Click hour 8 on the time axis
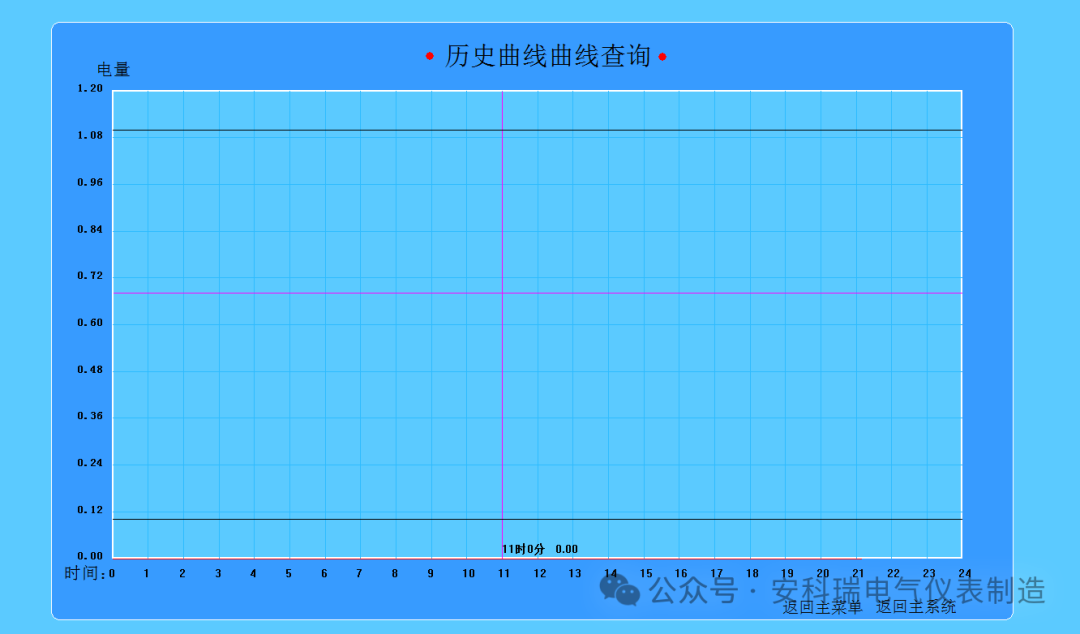Viewport: 1080px width, 634px height. pyautogui.click(x=395, y=573)
